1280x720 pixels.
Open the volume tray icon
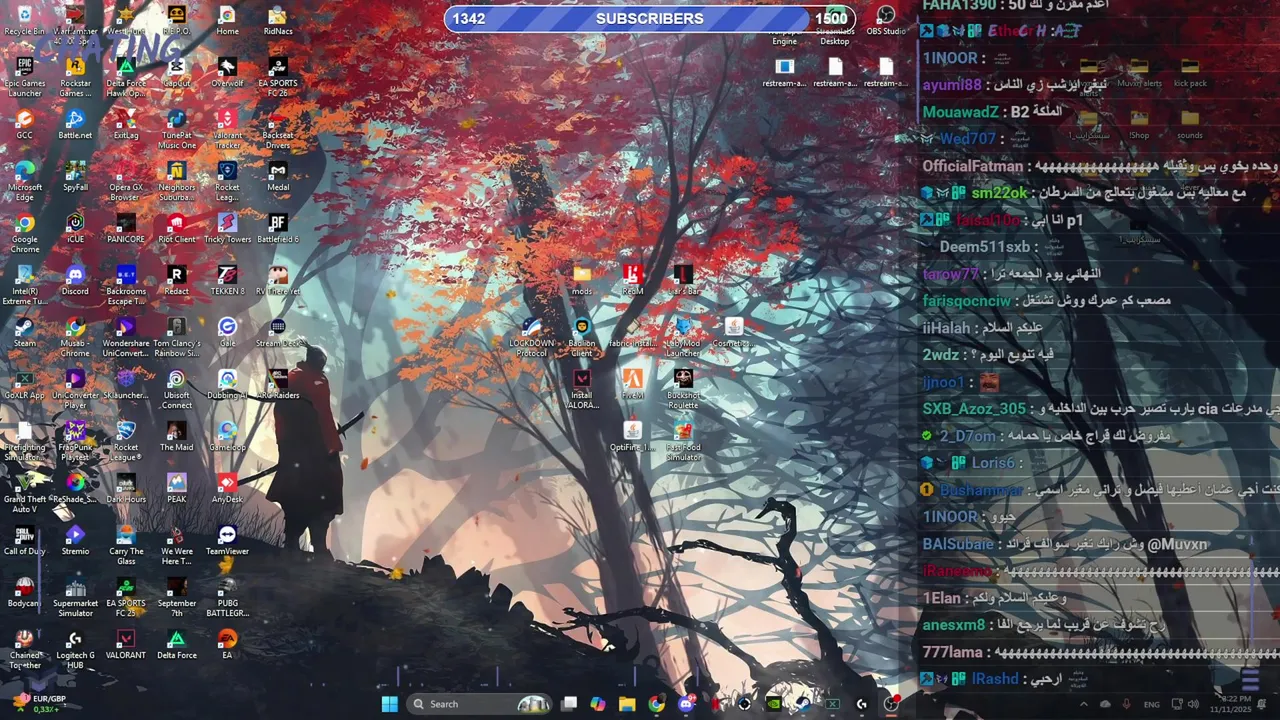pyautogui.click(x=1193, y=704)
